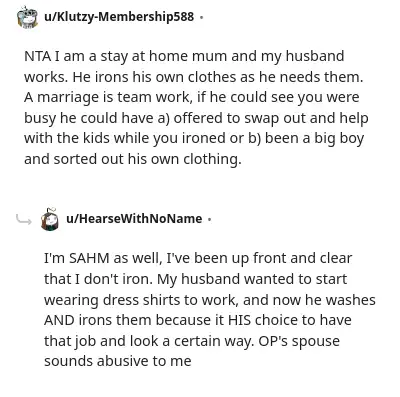Click the line starting 'works. He irons'
The width and height of the screenshot is (400, 397).
(193, 77)
